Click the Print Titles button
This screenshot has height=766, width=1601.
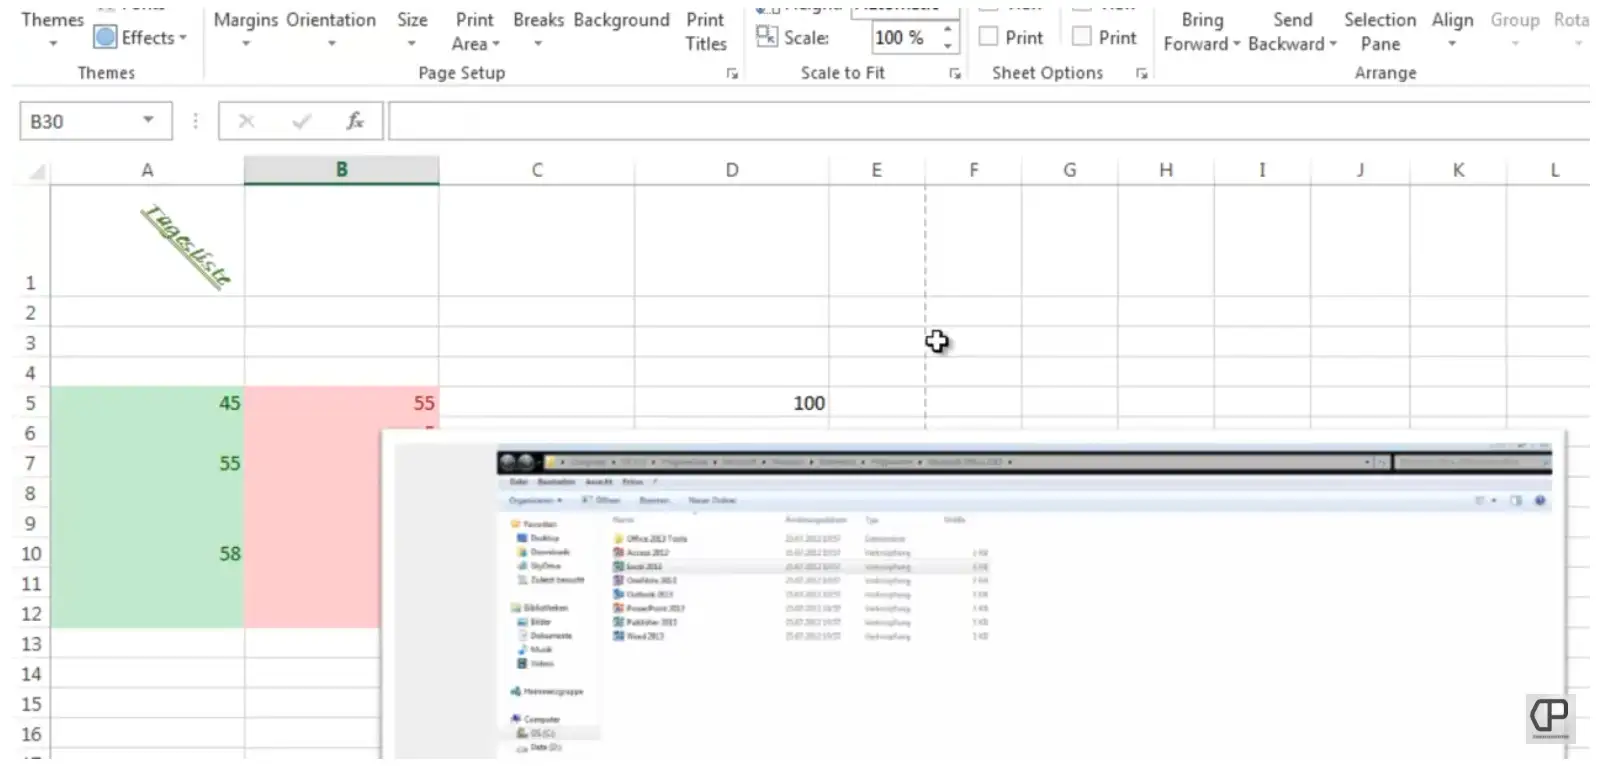click(x=705, y=32)
